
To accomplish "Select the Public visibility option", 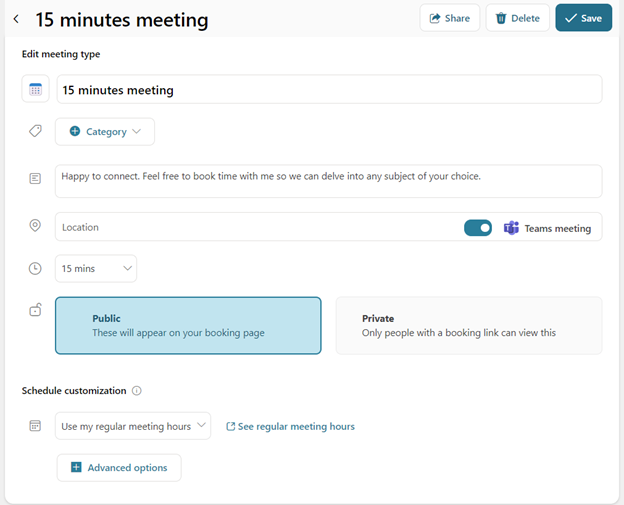I will pos(188,326).
